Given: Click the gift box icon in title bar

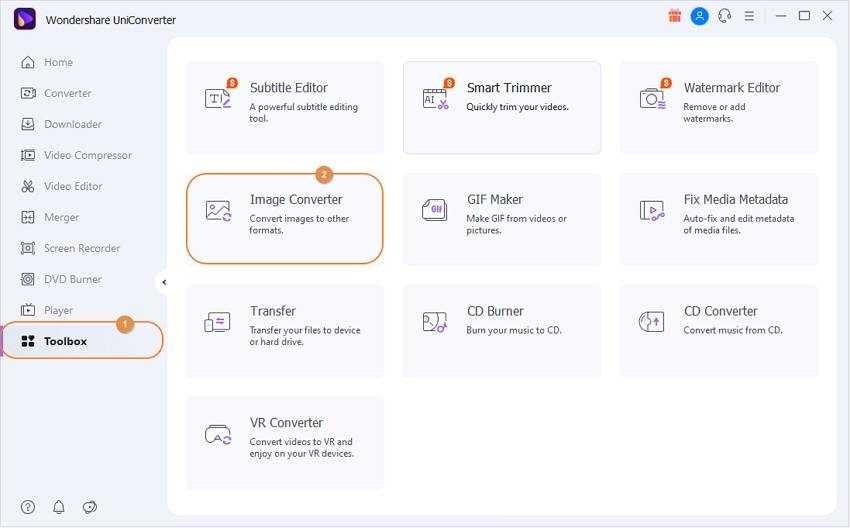Looking at the screenshot, I should (675, 16).
